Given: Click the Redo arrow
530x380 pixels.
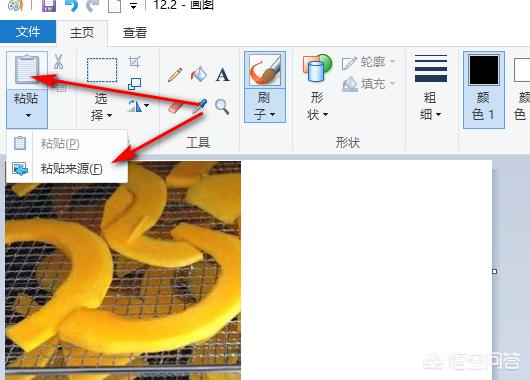Looking at the screenshot, I should click(92, 5).
